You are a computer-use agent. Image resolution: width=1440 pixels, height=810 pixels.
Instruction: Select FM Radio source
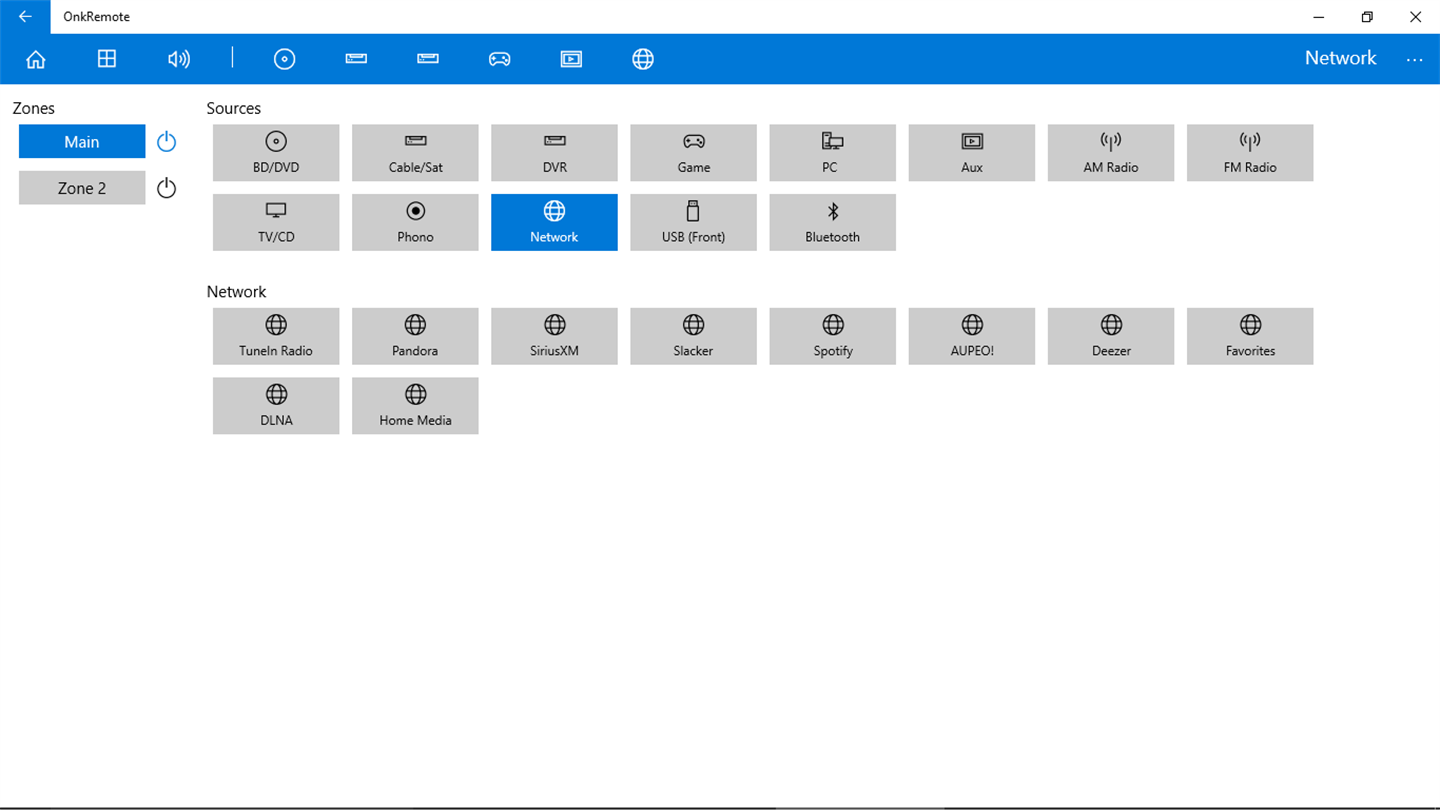[1250, 153]
